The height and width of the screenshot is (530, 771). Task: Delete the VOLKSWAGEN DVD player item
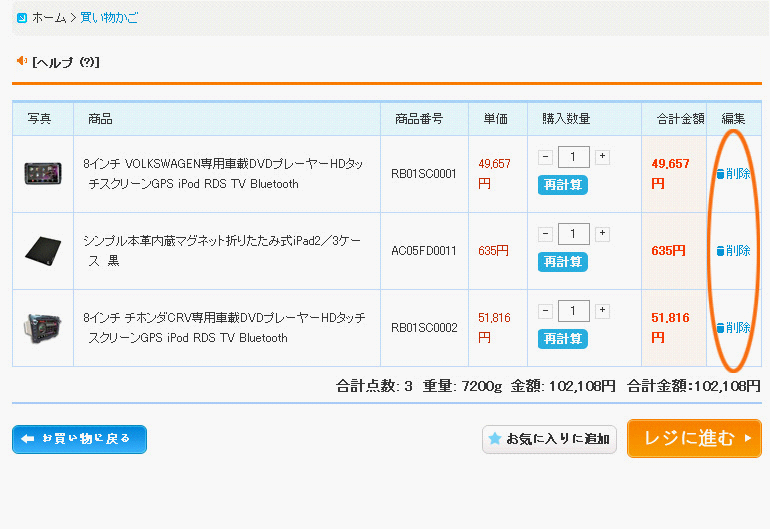[733, 174]
